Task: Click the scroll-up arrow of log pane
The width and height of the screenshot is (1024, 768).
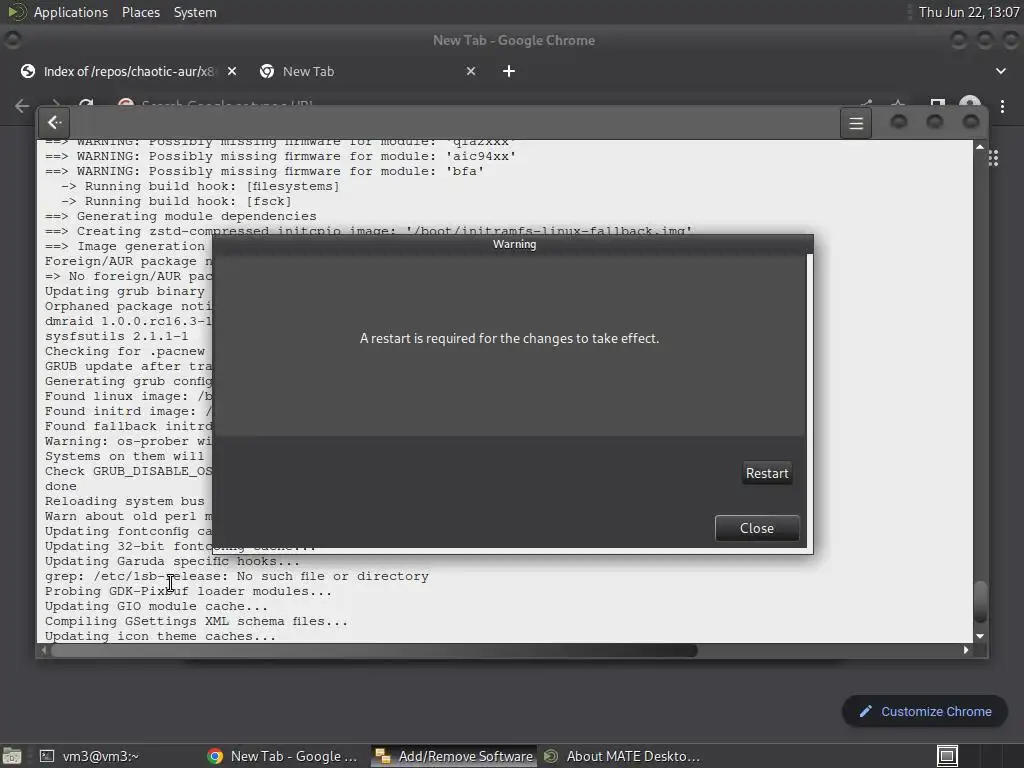Action: click(980, 147)
